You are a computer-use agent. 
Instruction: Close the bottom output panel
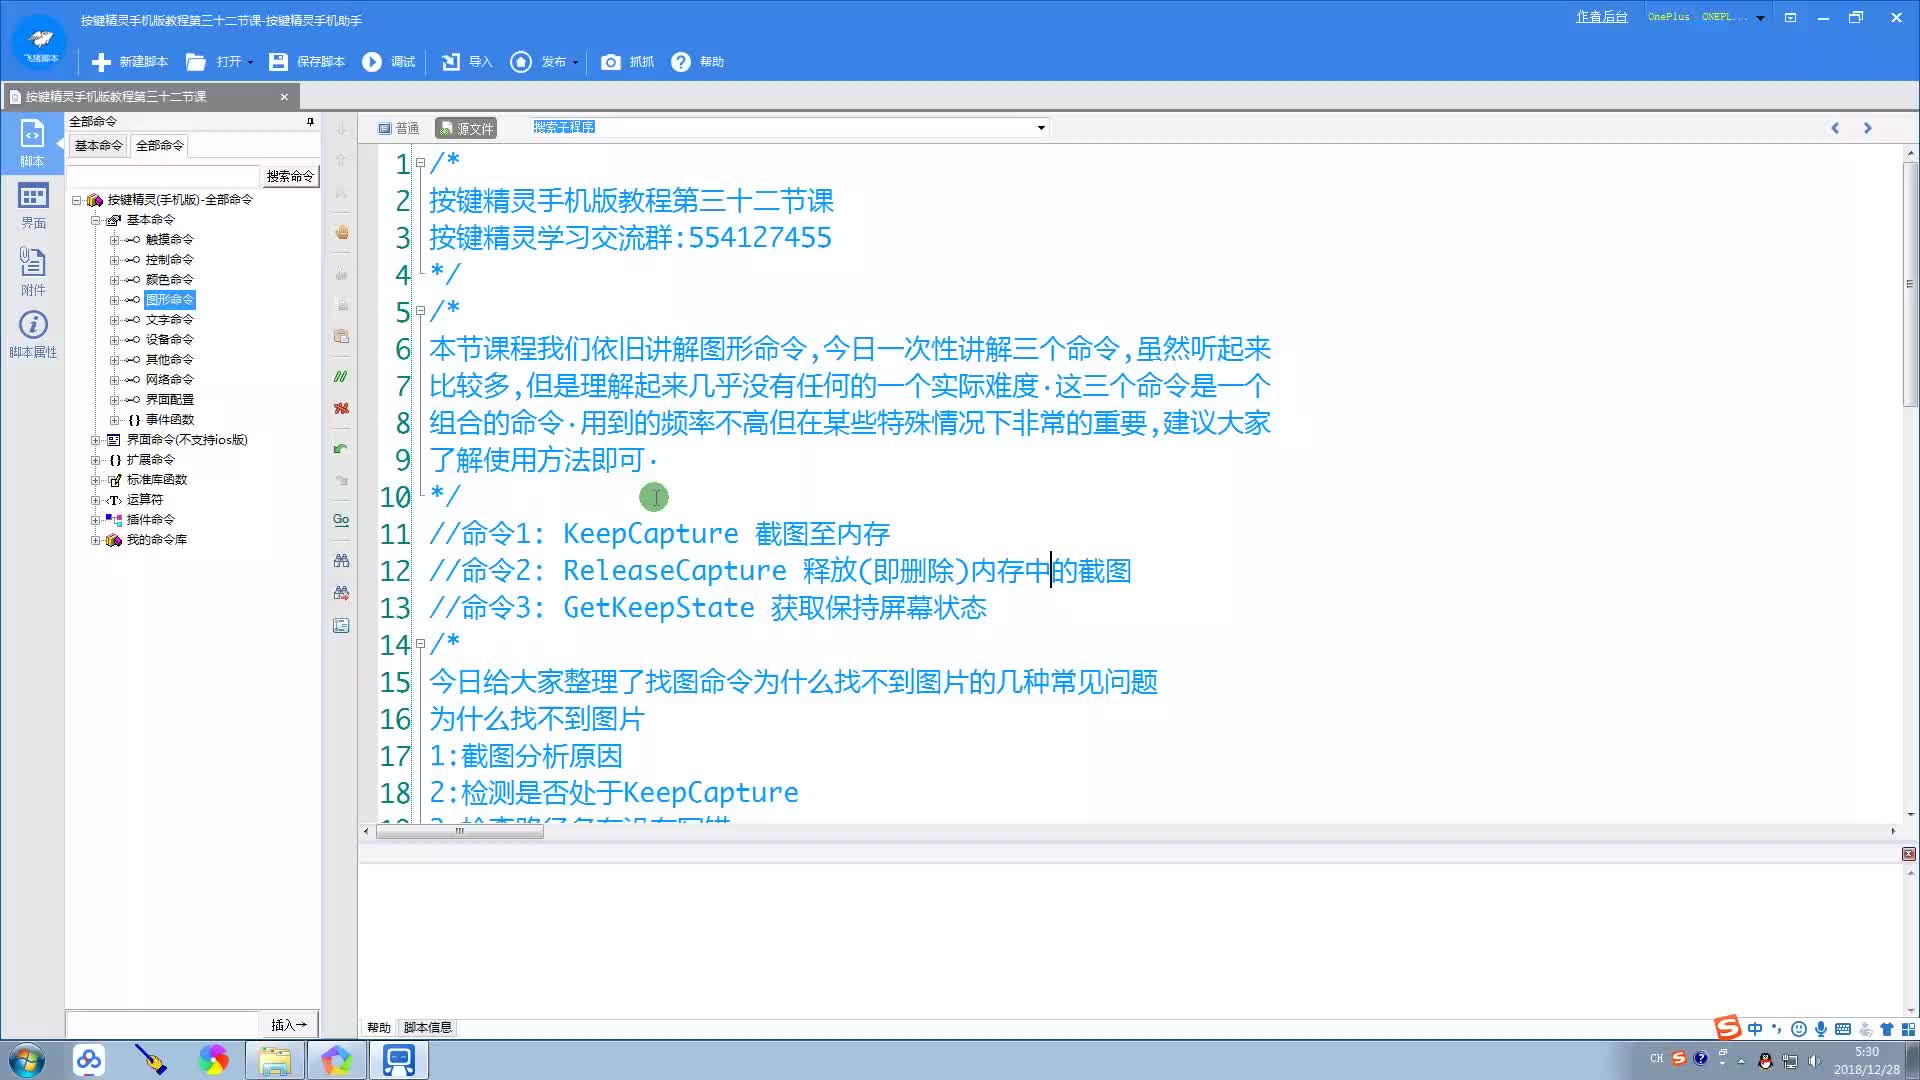pos(1908,854)
